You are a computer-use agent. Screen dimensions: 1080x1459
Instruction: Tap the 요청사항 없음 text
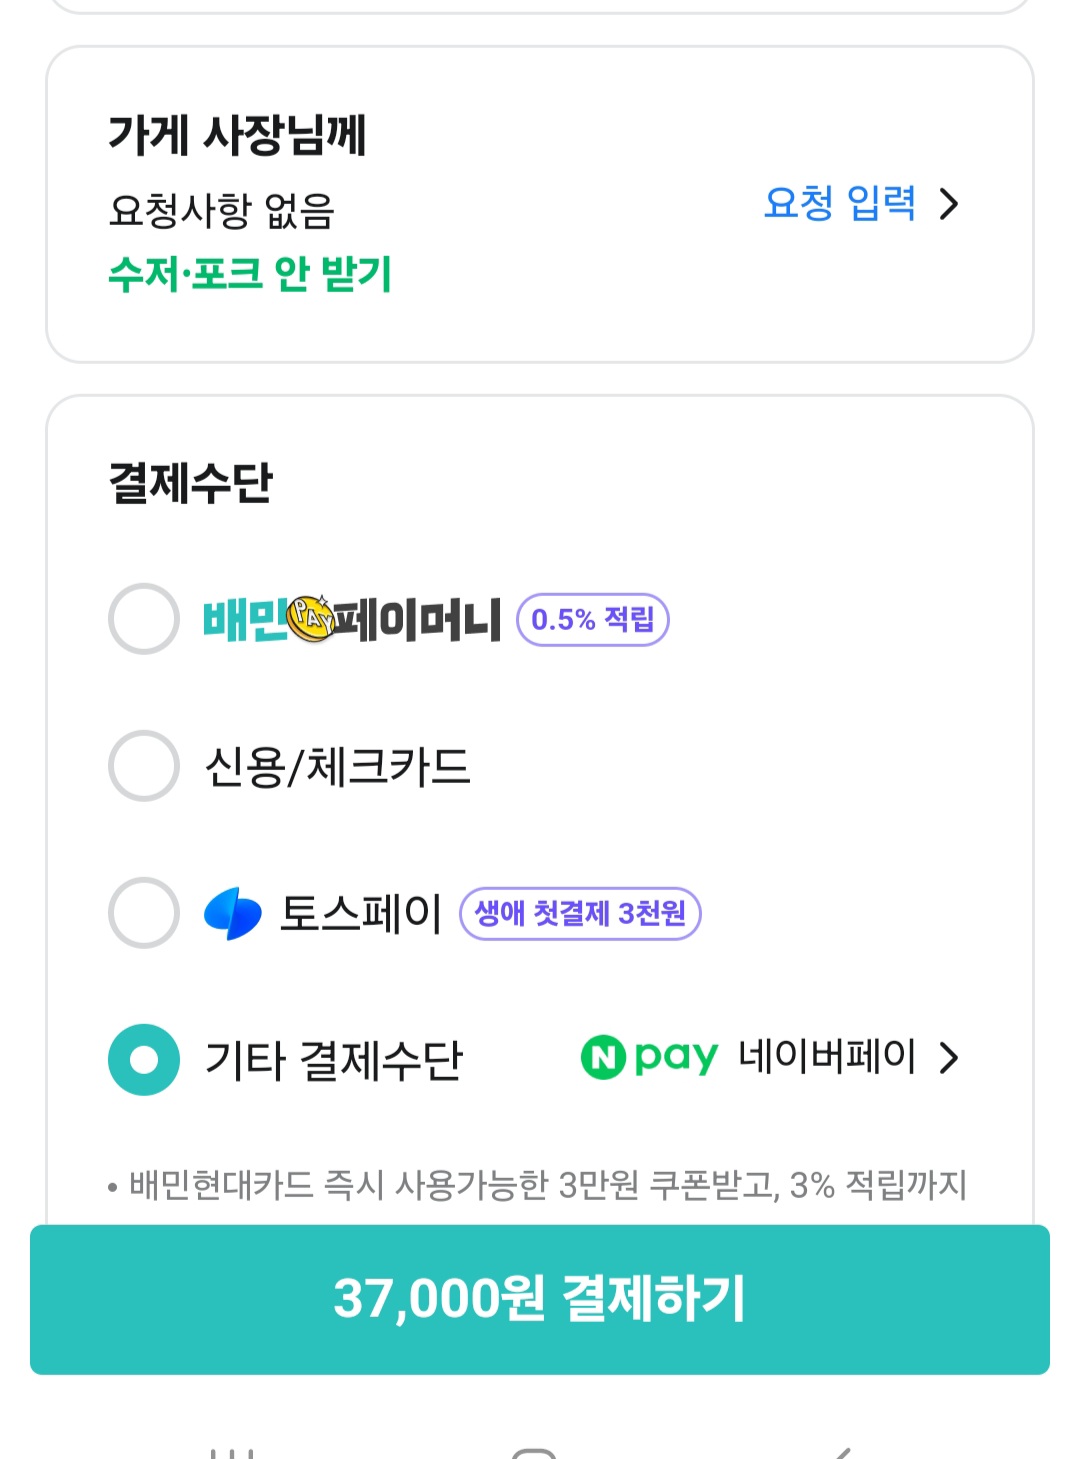(221, 211)
